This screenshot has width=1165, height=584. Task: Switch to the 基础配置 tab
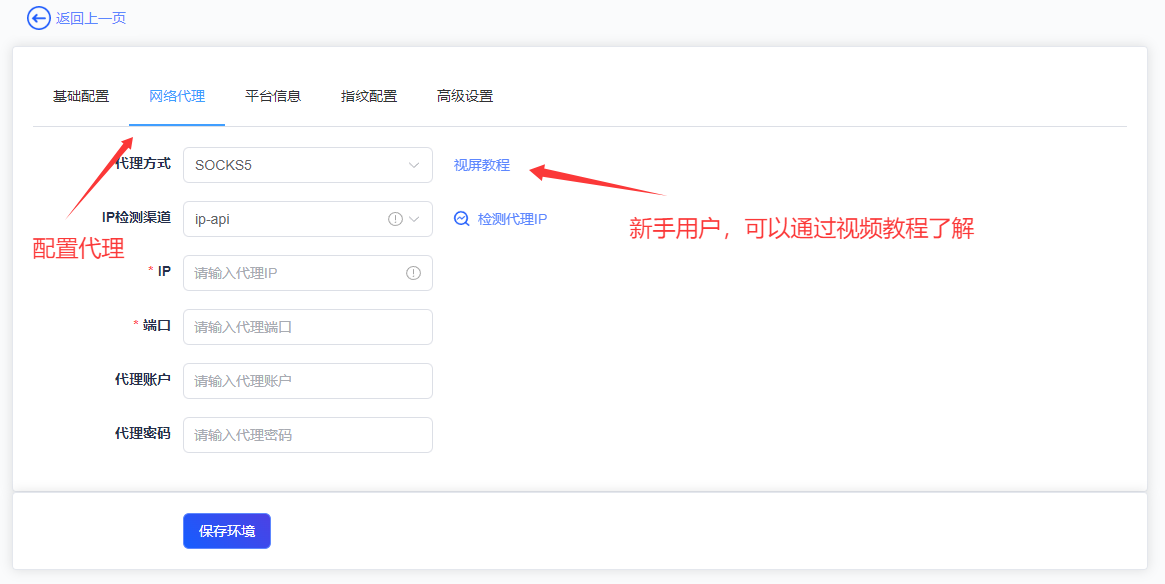(81, 96)
